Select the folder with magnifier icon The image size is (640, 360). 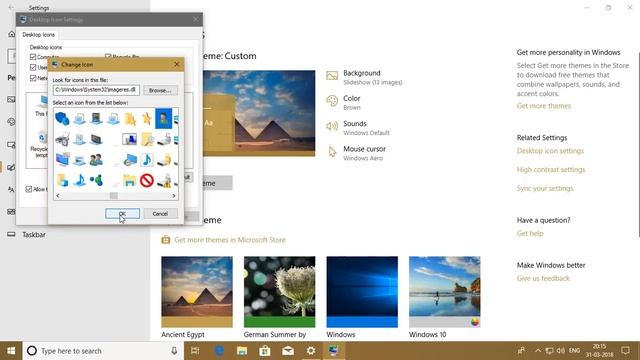[147, 139]
